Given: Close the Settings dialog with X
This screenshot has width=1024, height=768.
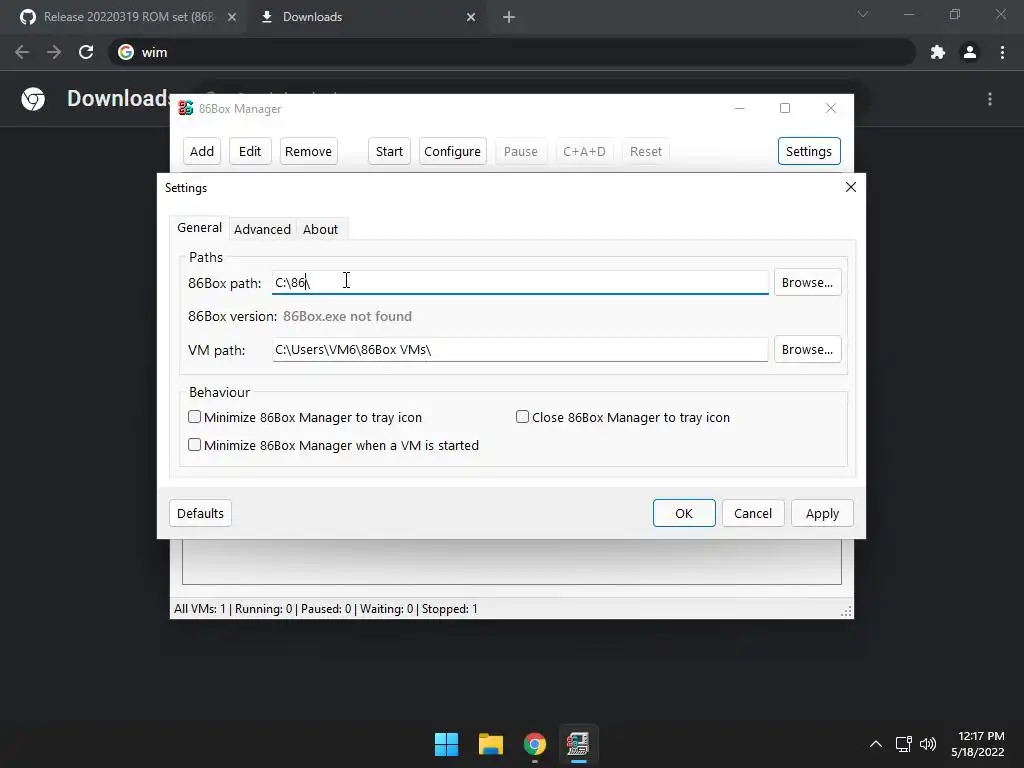Looking at the screenshot, I should (x=851, y=187).
